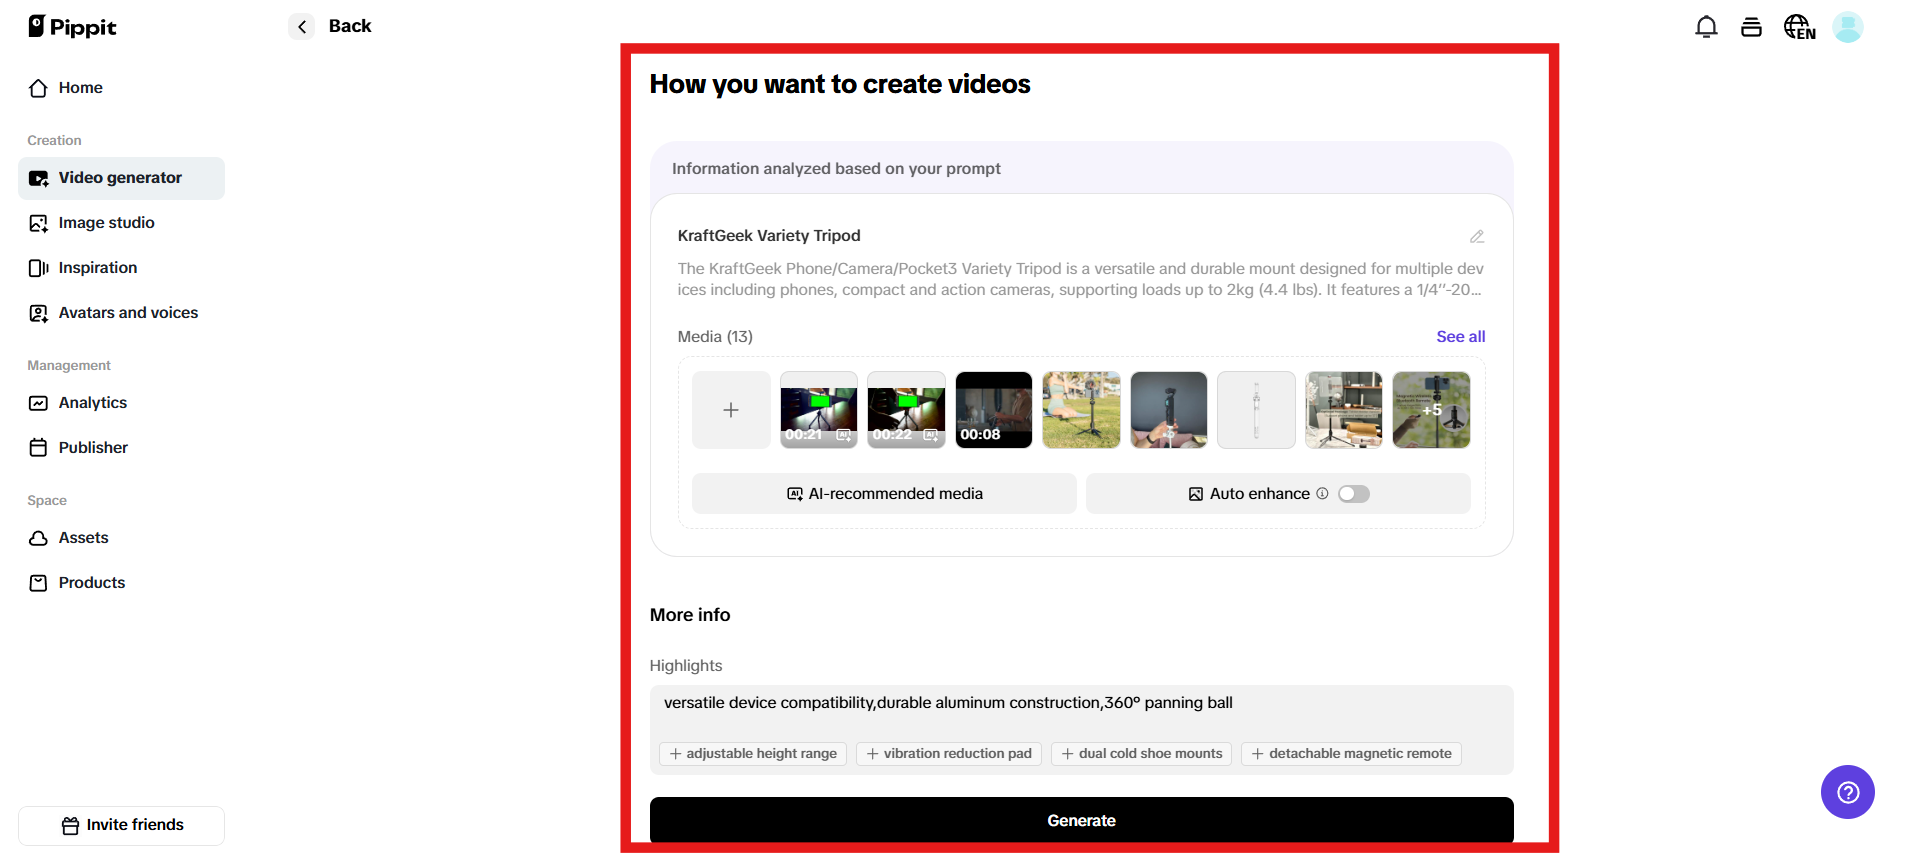This screenshot has width=1905, height=856.
Task: Click the AI-recommended media button
Action: click(x=884, y=494)
